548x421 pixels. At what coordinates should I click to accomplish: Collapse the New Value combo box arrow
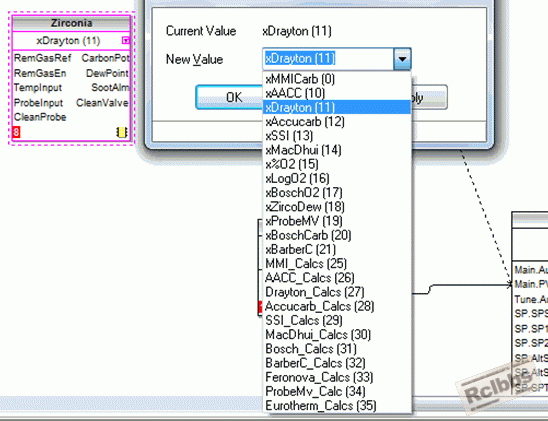[x=402, y=59]
